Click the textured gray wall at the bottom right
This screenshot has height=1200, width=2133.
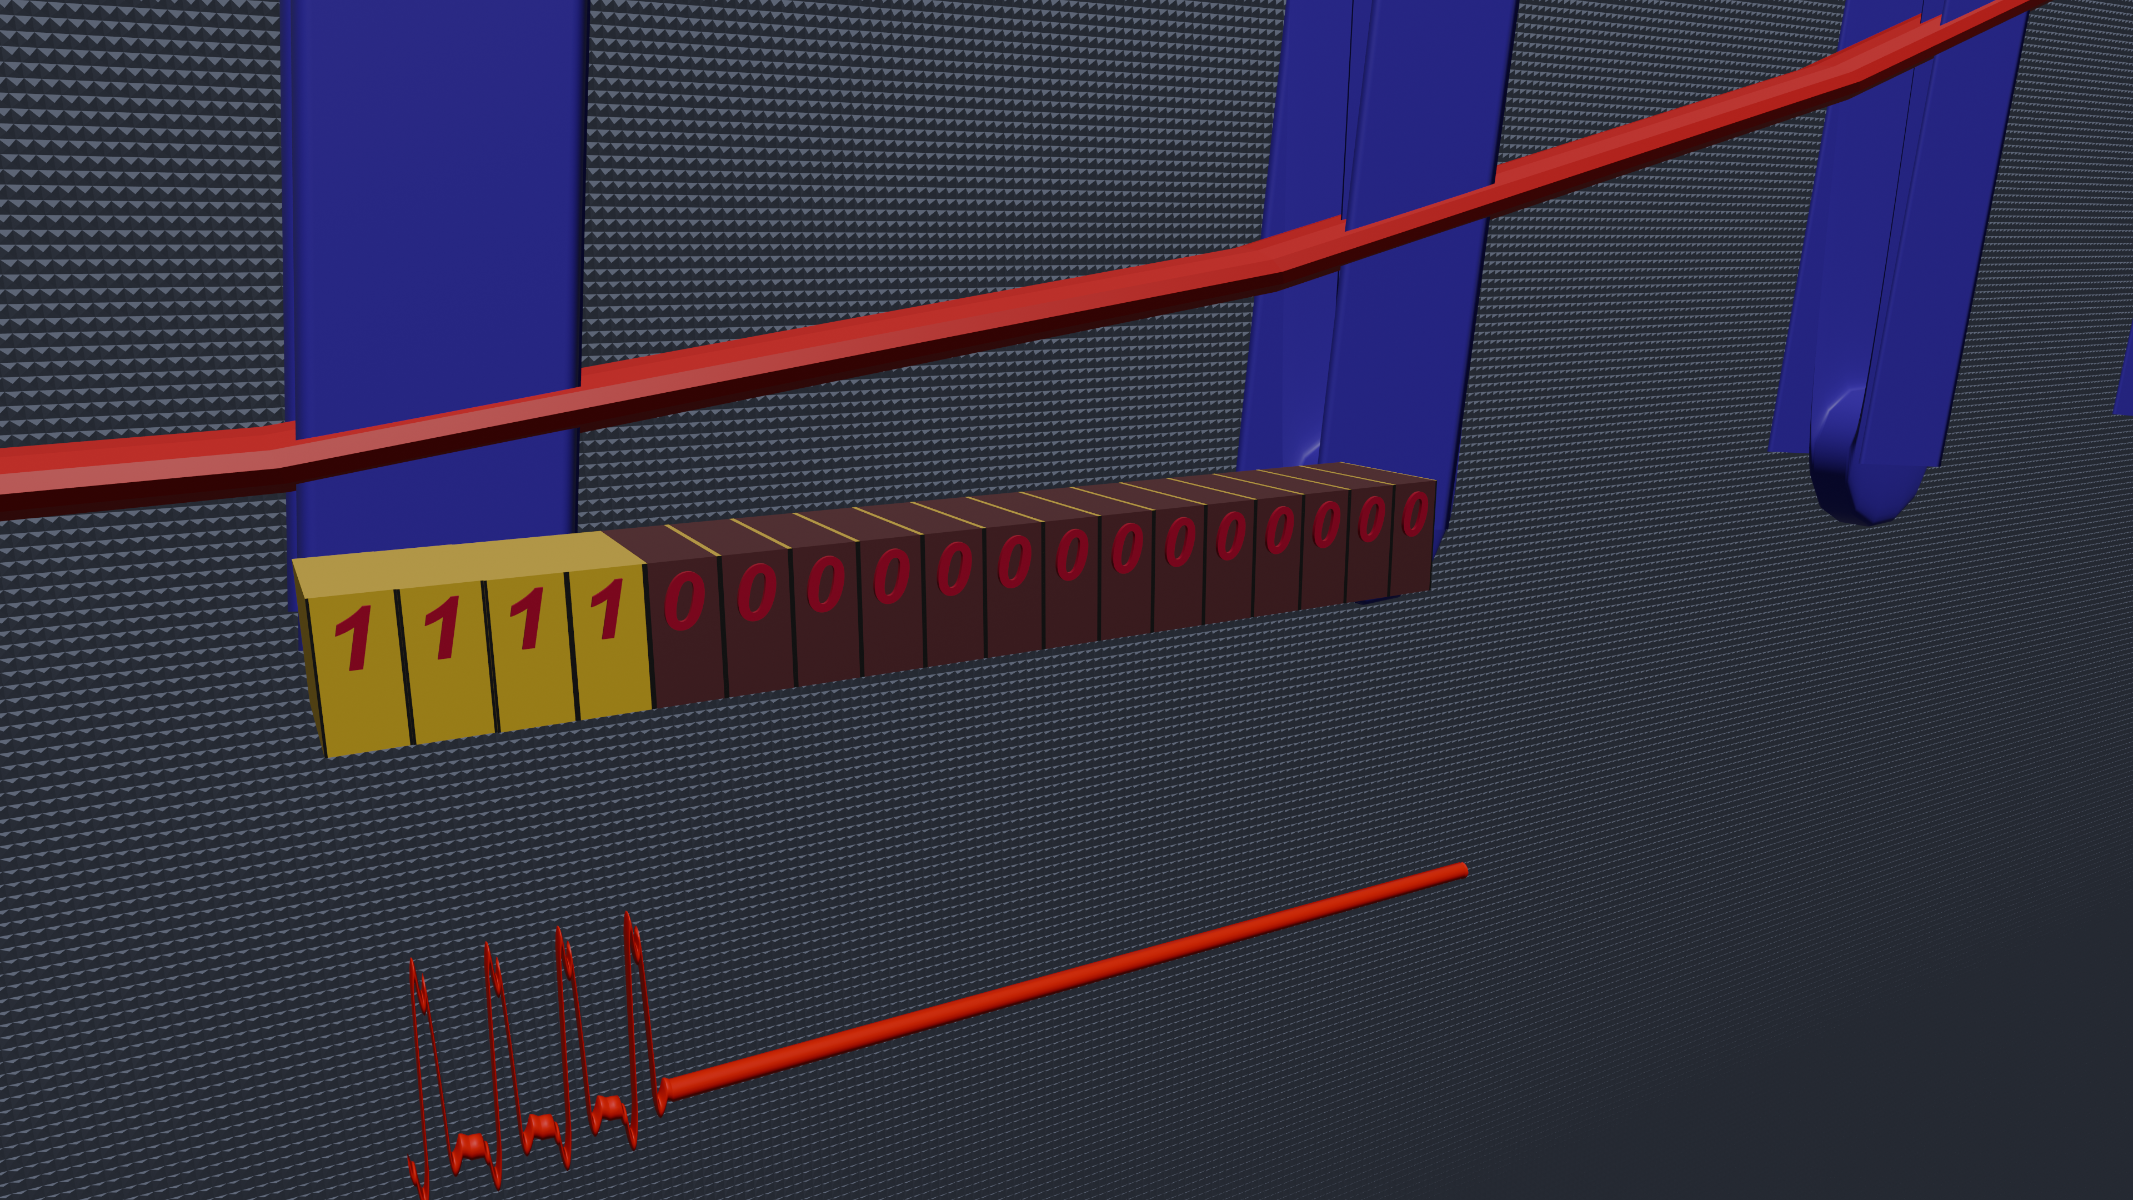click(x=1800, y=950)
